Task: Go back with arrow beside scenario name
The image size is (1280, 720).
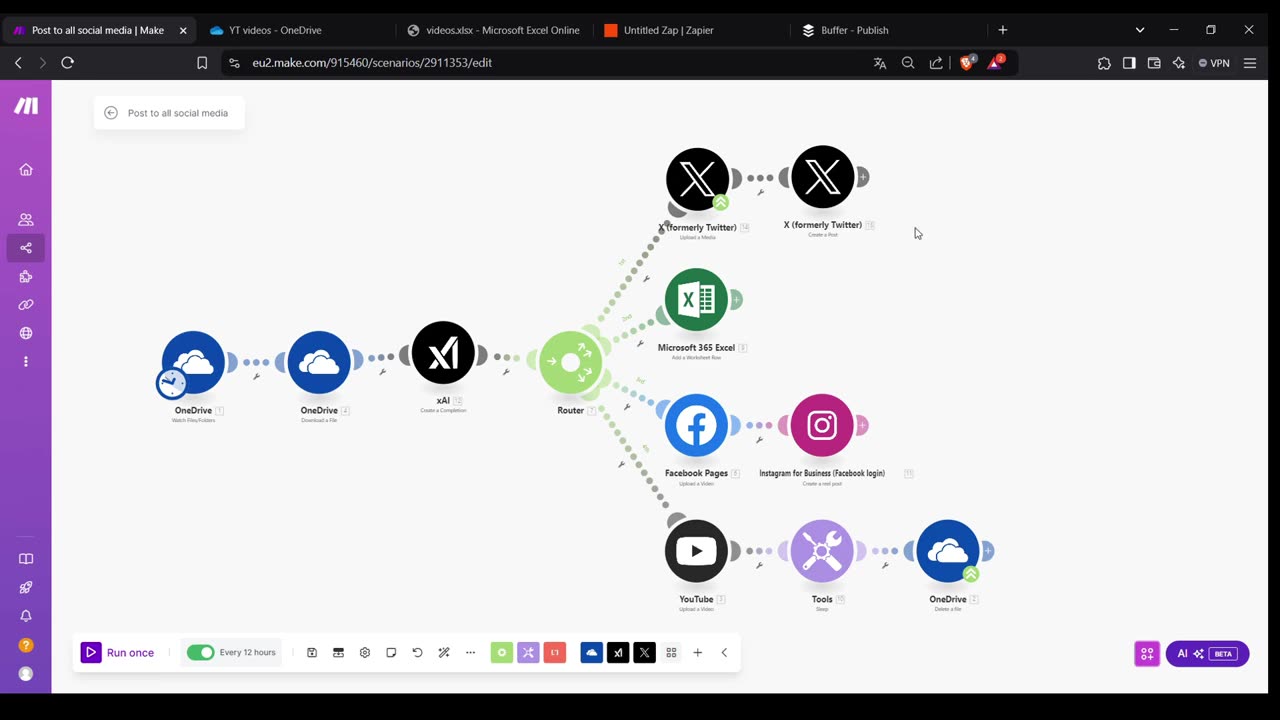Action: coord(111,113)
